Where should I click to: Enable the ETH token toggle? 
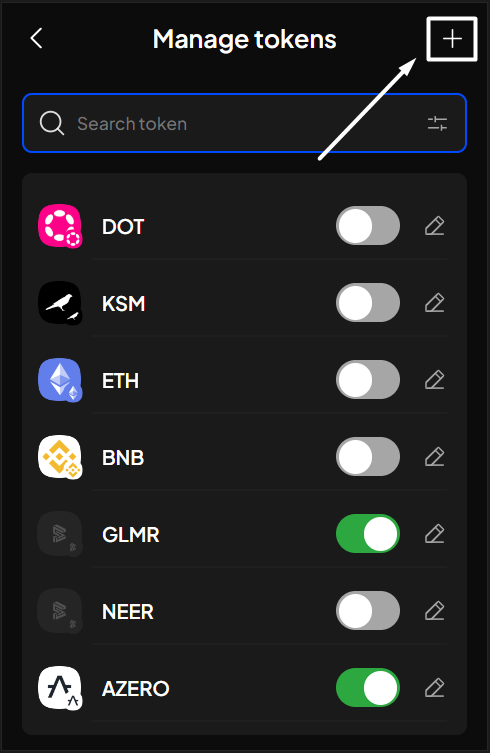(368, 380)
